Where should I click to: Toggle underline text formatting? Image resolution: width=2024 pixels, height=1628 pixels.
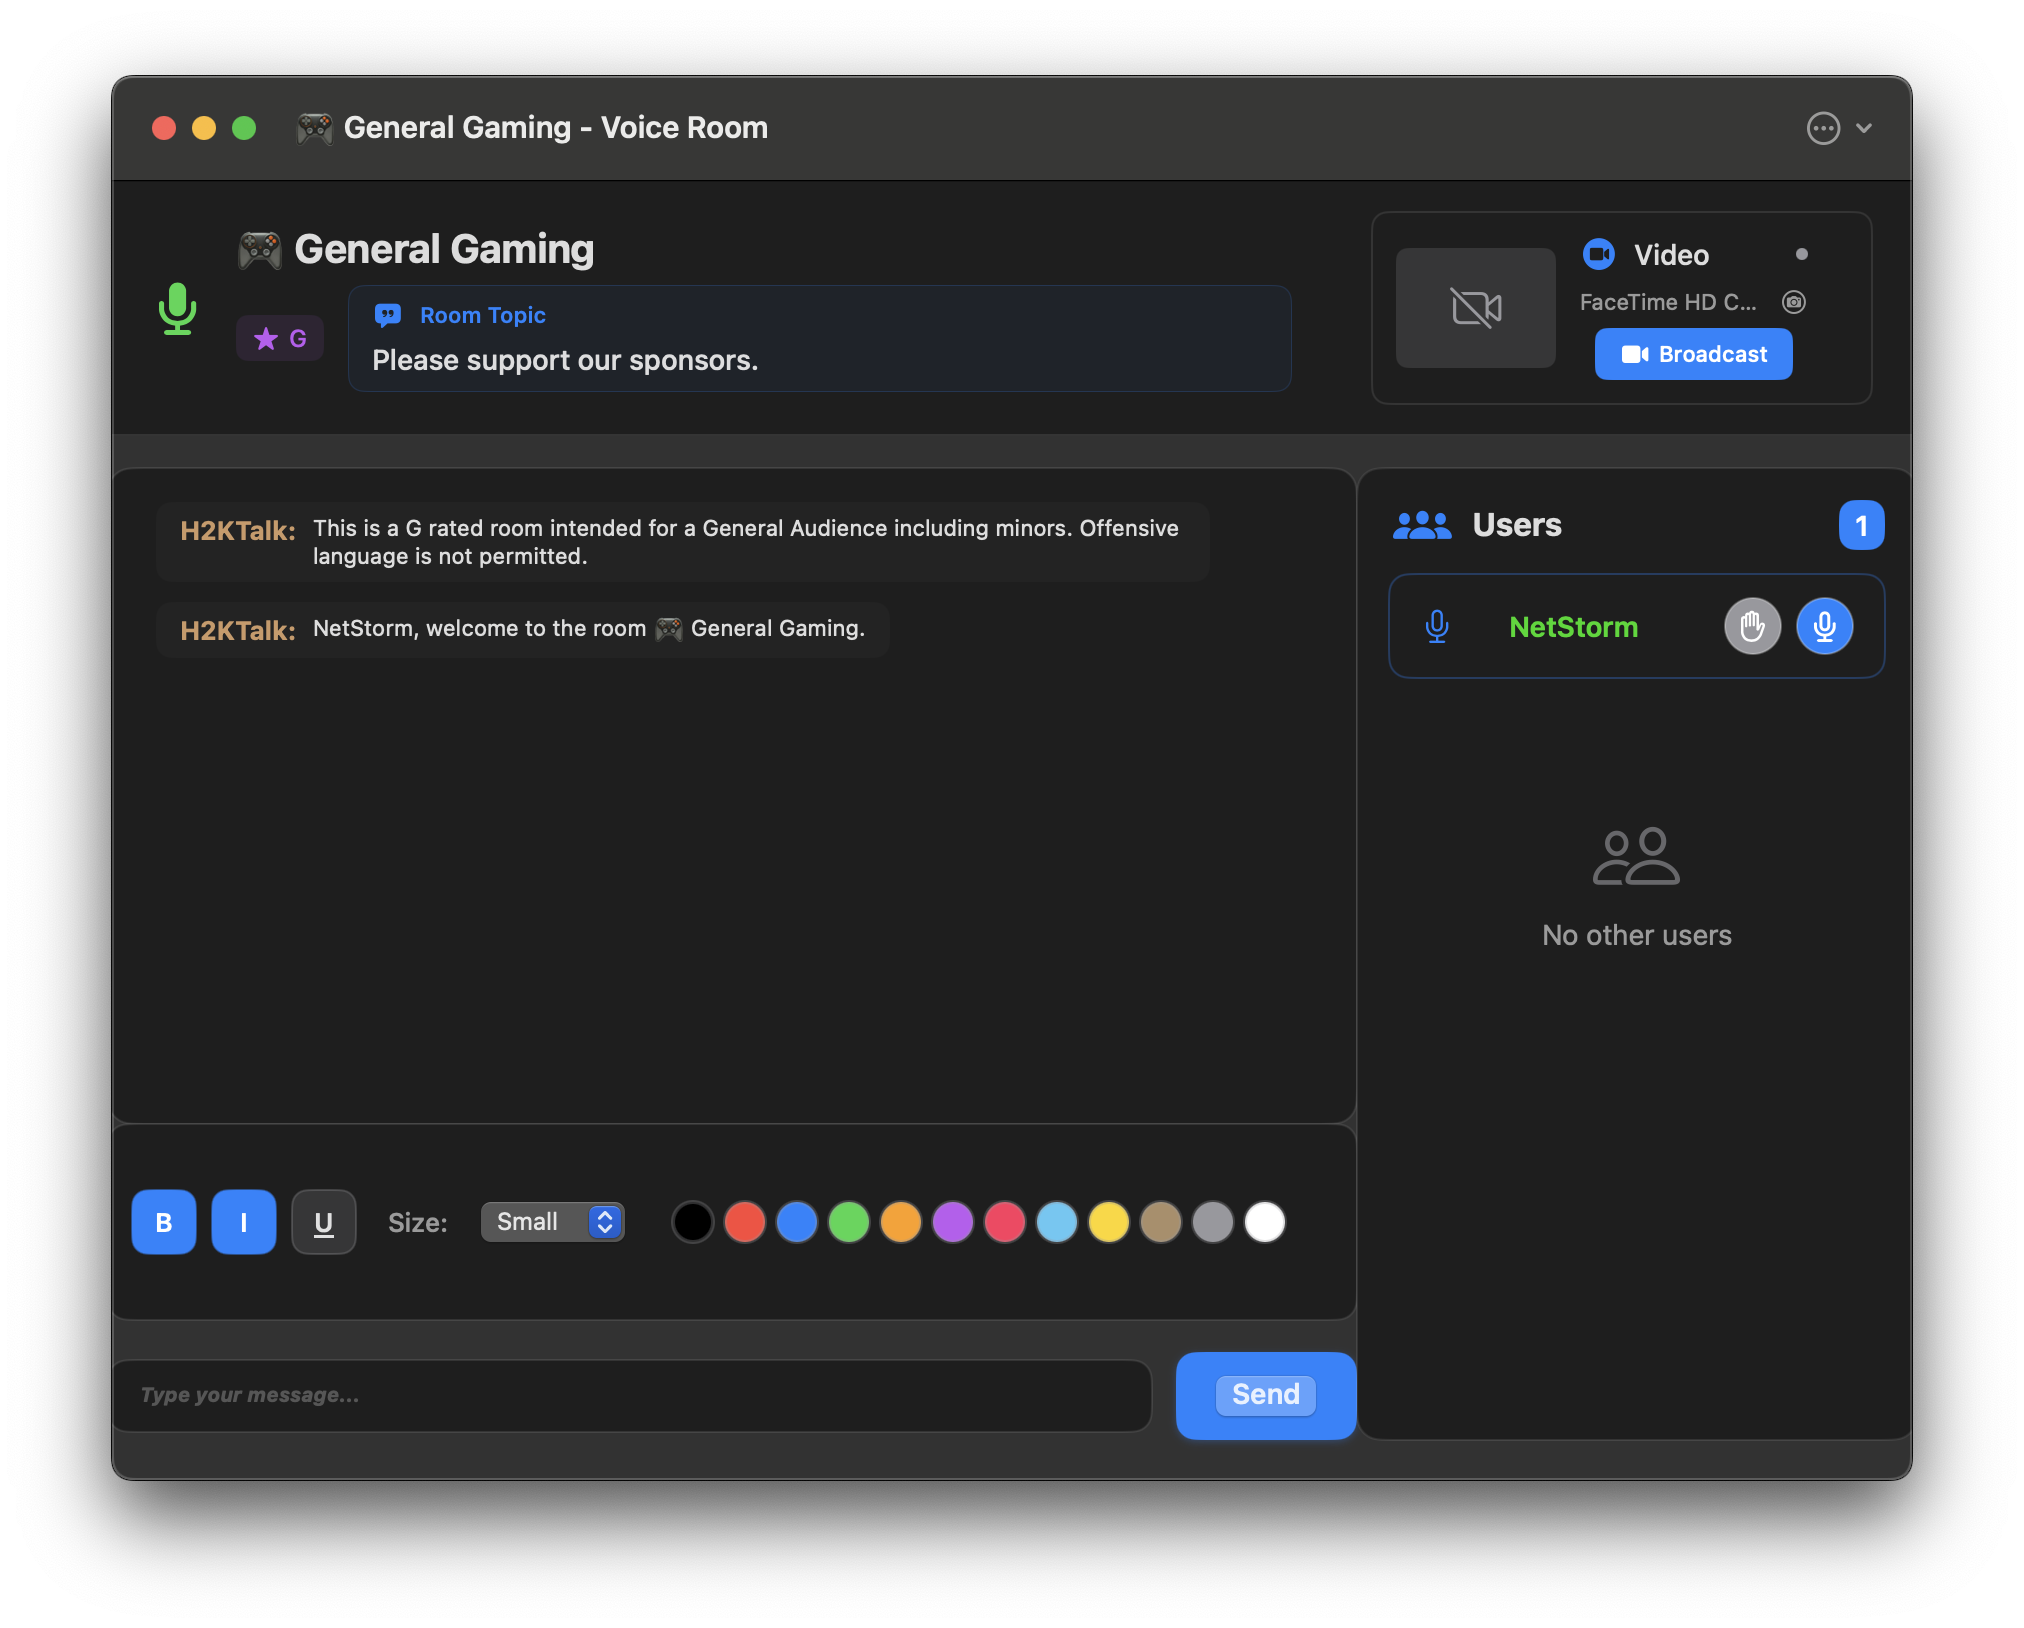[x=323, y=1222]
